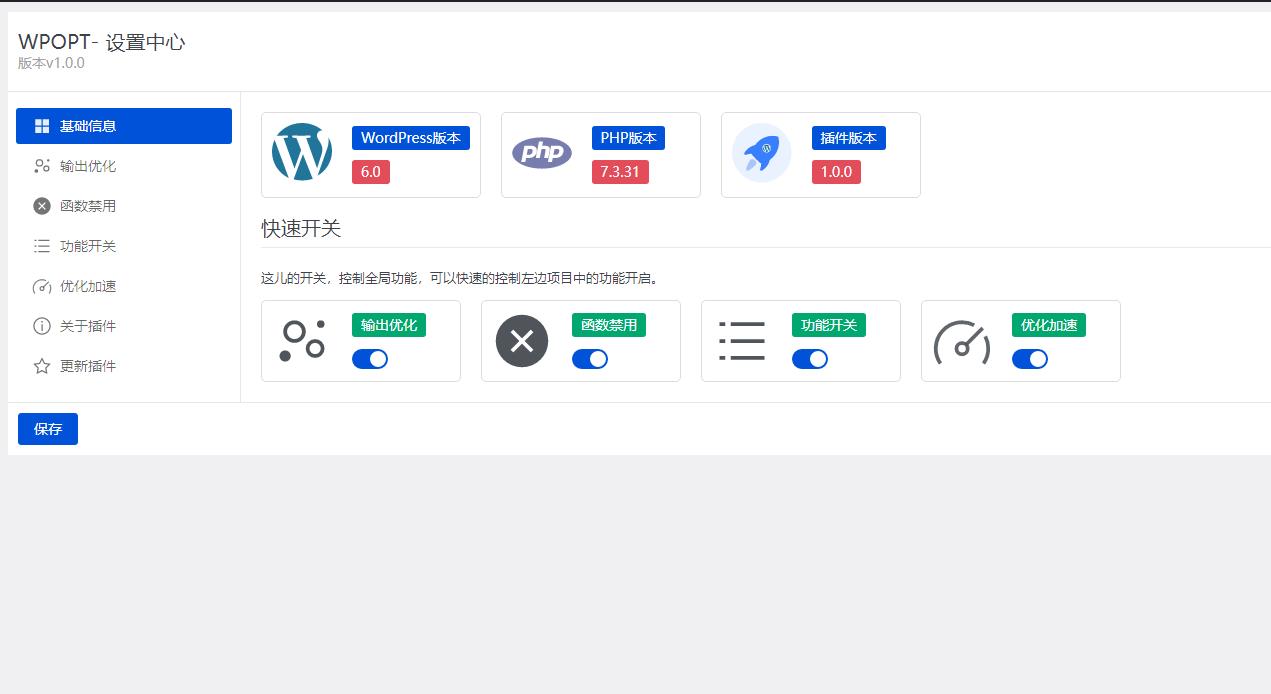This screenshot has width=1271, height=694.
Task: Click the large bubbles icon in 输出优化 card
Action: click(x=302, y=341)
